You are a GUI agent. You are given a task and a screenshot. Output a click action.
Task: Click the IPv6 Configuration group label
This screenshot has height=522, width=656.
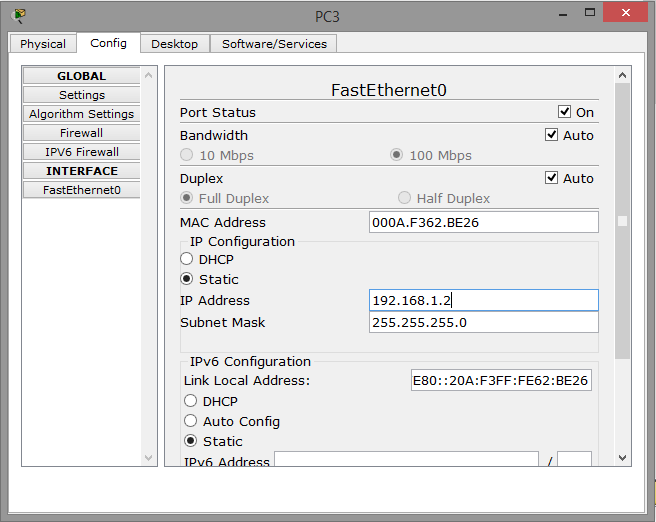point(250,361)
